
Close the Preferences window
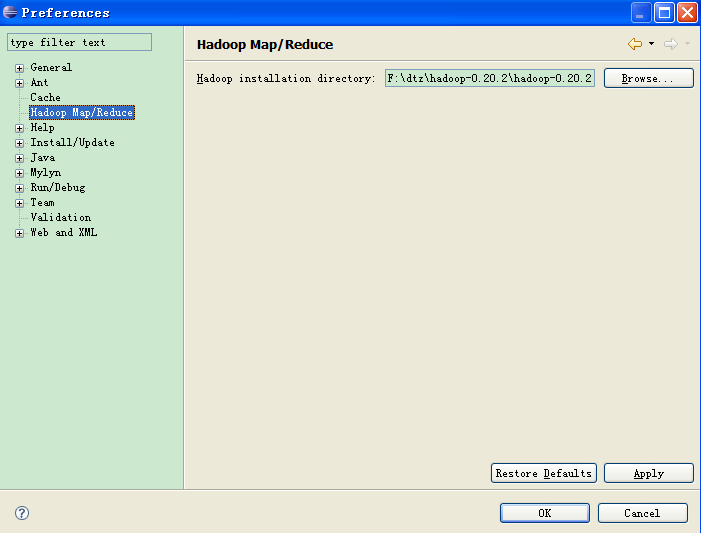688,13
